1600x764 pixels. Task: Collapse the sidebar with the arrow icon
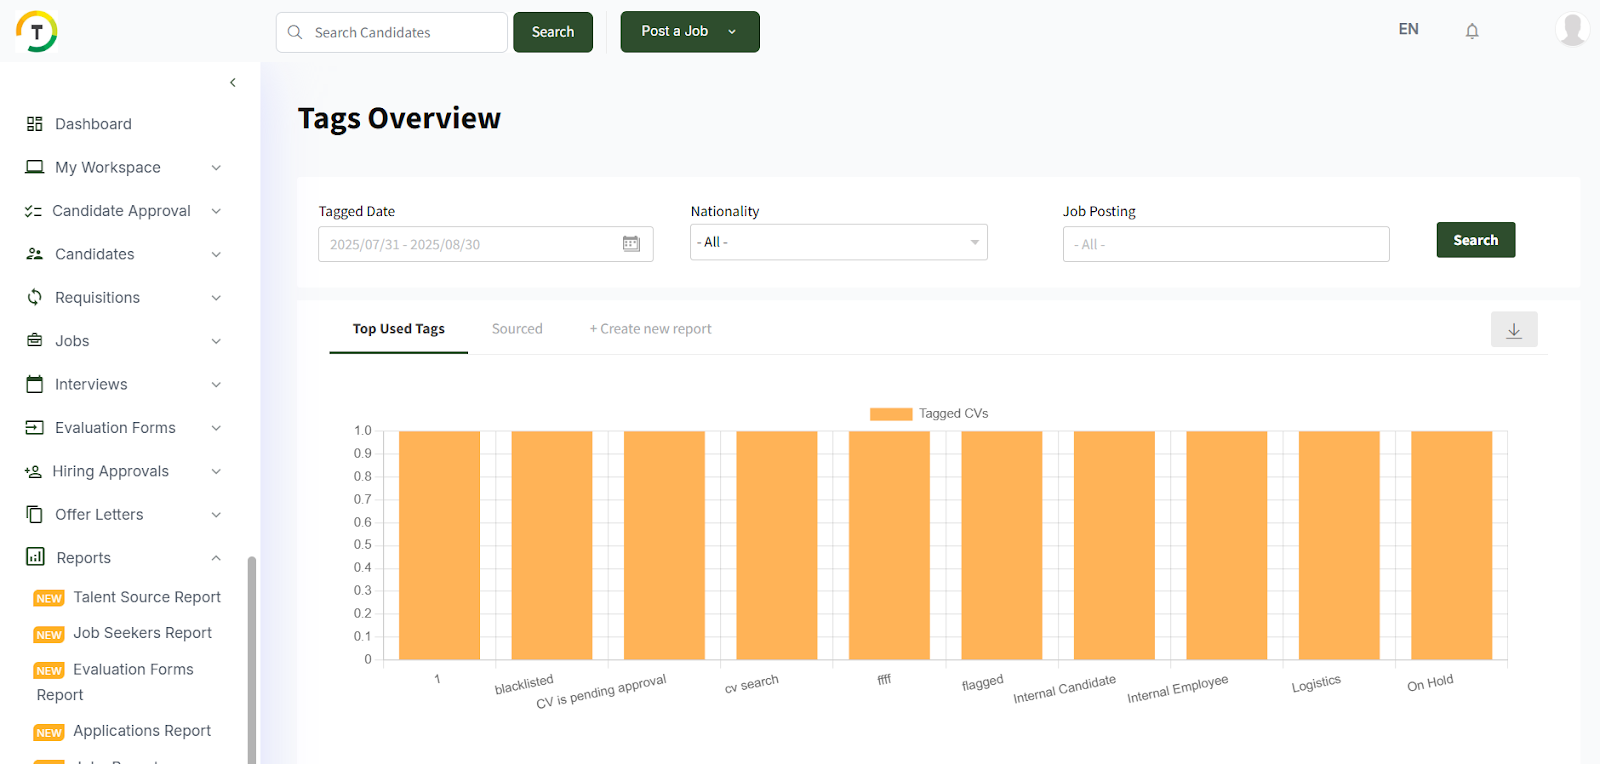233,83
